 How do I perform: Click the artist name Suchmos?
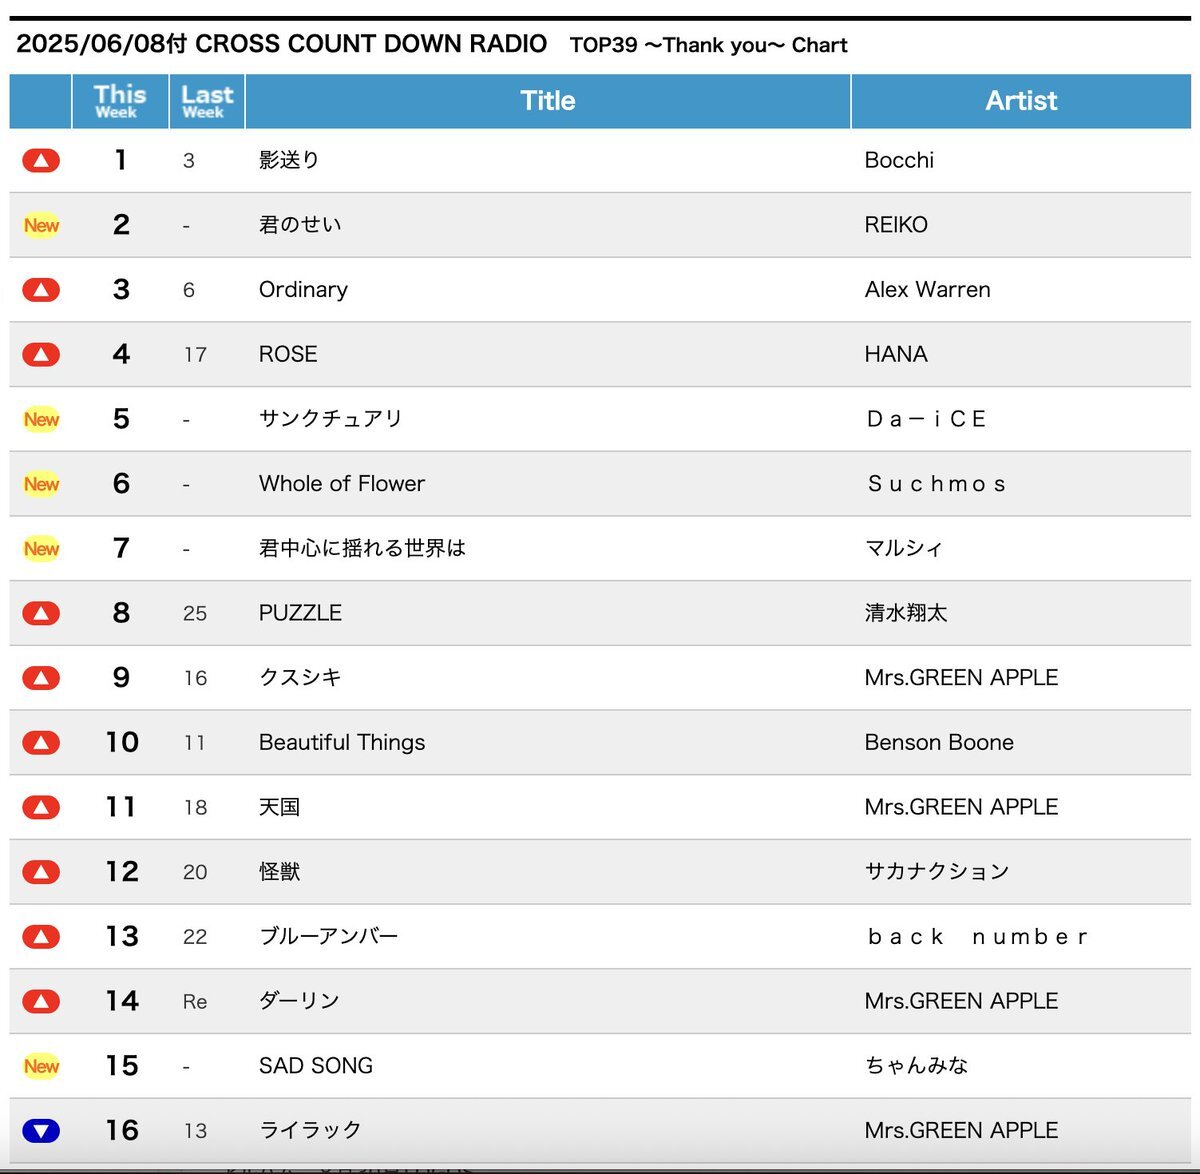click(937, 484)
